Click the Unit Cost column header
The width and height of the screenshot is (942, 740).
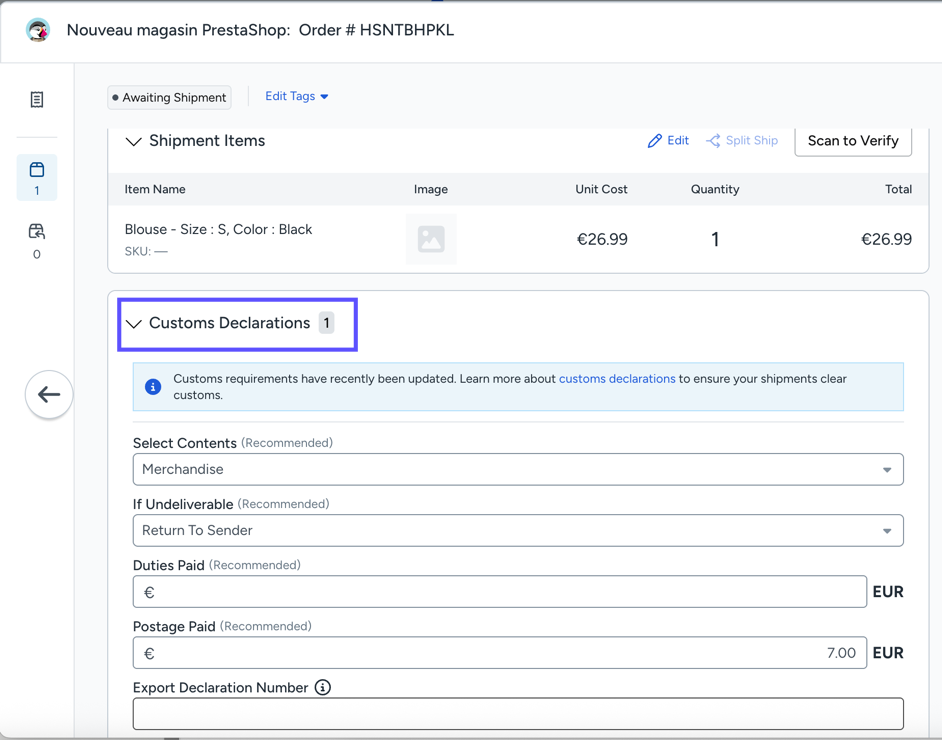pyautogui.click(x=601, y=189)
